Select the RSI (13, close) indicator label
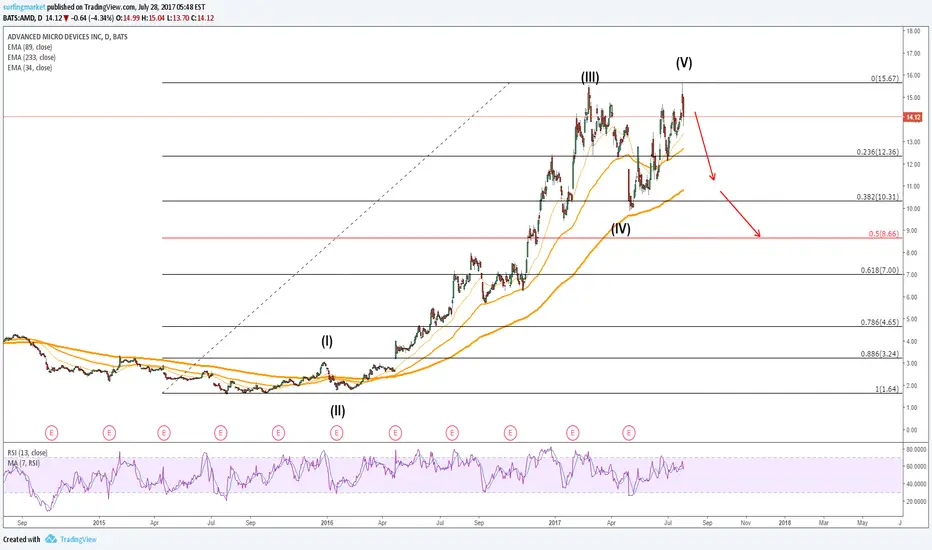The height and width of the screenshot is (550, 932). pos(27,452)
